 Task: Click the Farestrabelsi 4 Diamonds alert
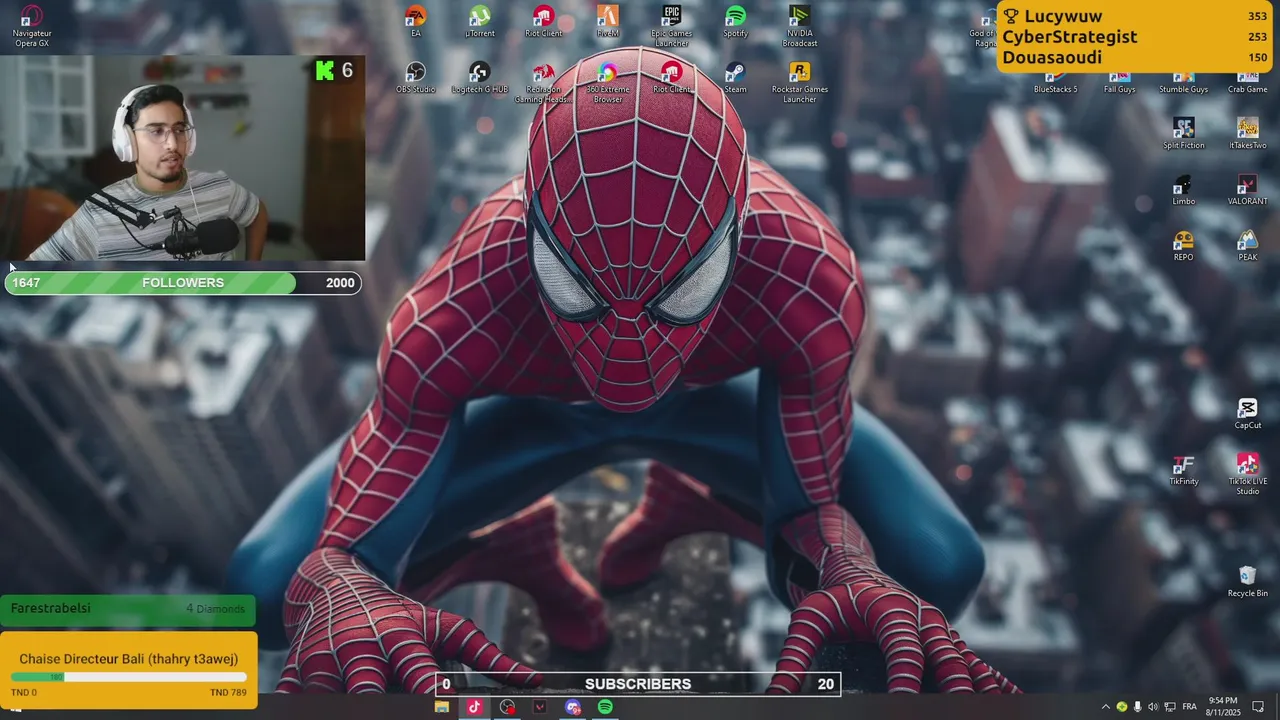coord(128,609)
